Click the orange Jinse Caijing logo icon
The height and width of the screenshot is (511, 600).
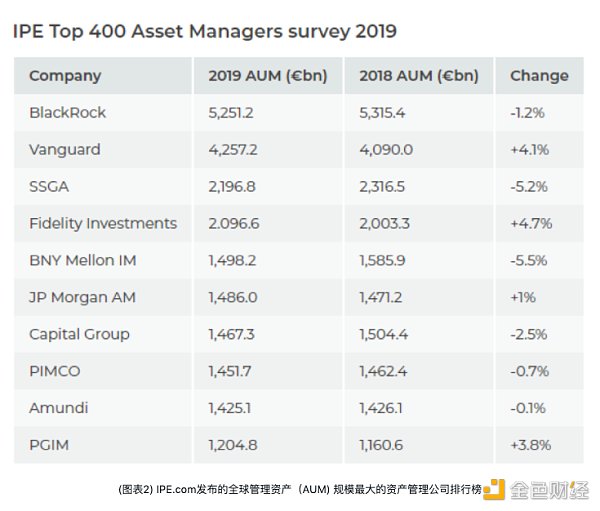[494, 489]
